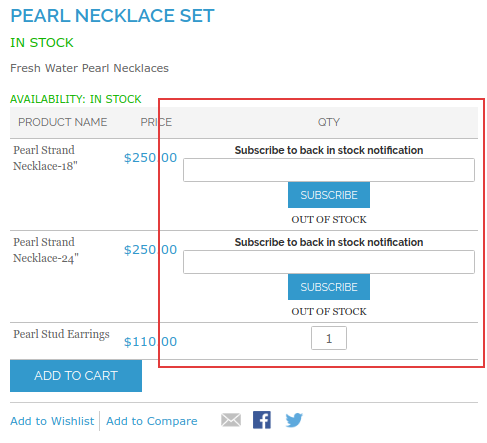Click the Product Name column header
Image resolution: width=487 pixels, height=443 pixels.
[x=63, y=122]
